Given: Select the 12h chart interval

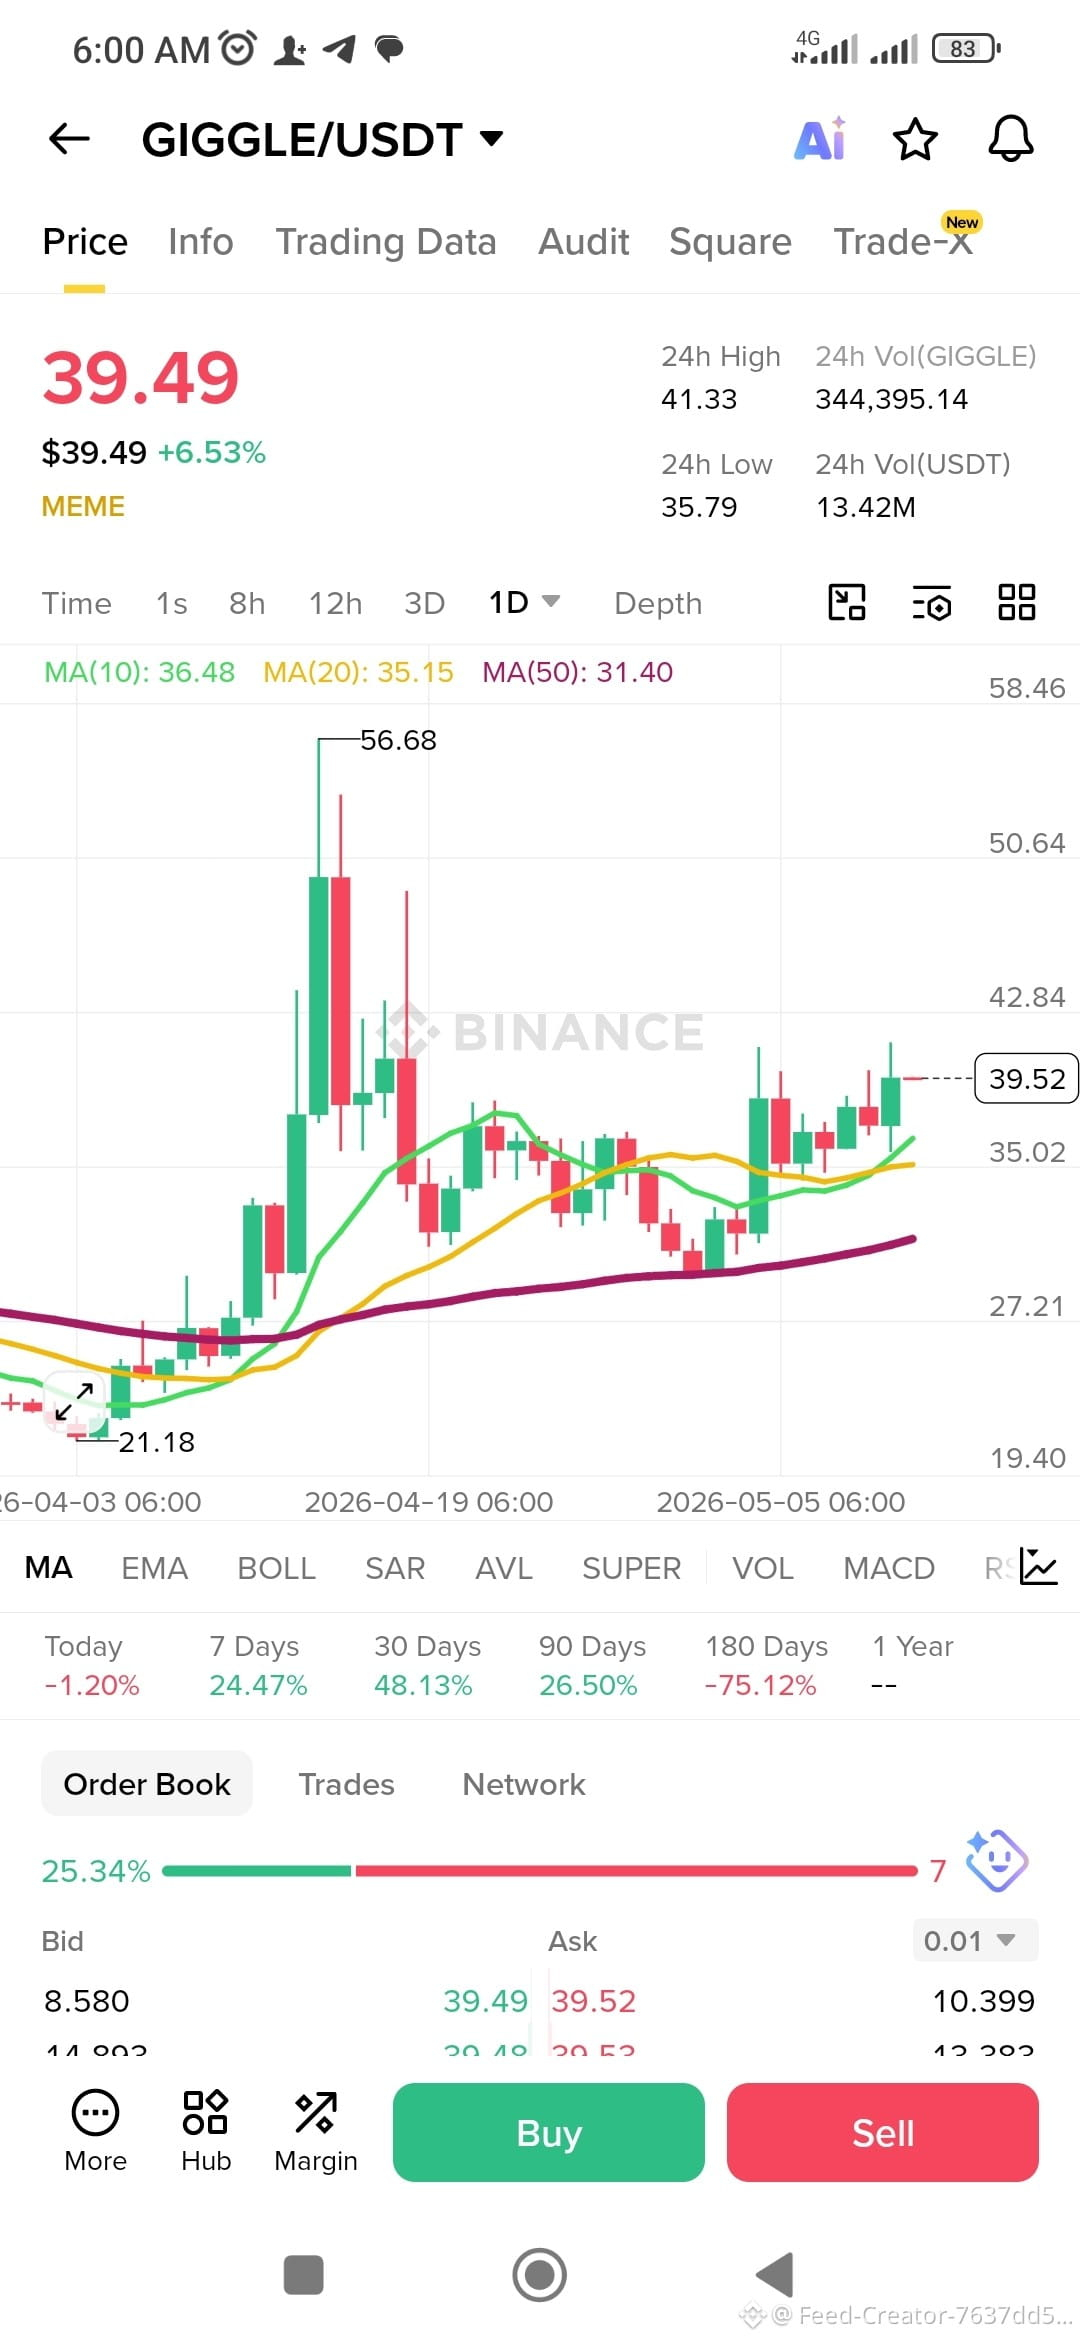Looking at the screenshot, I should click(x=335, y=603).
